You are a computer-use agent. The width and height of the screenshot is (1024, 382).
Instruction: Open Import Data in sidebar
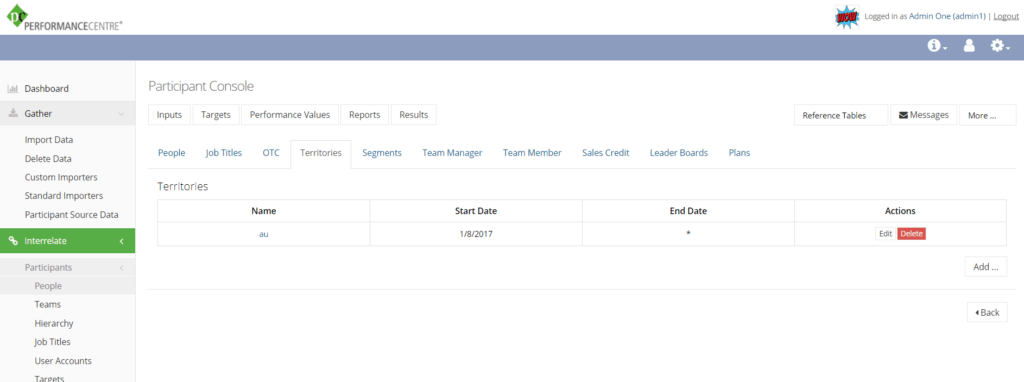click(x=49, y=140)
